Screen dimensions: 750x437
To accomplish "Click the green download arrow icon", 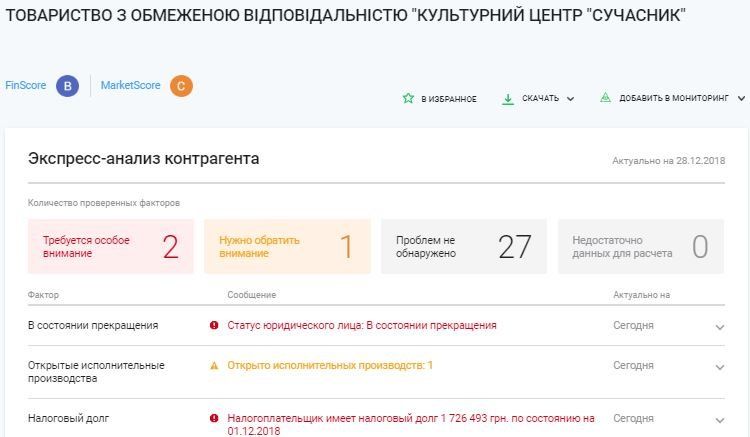I will 508,99.
